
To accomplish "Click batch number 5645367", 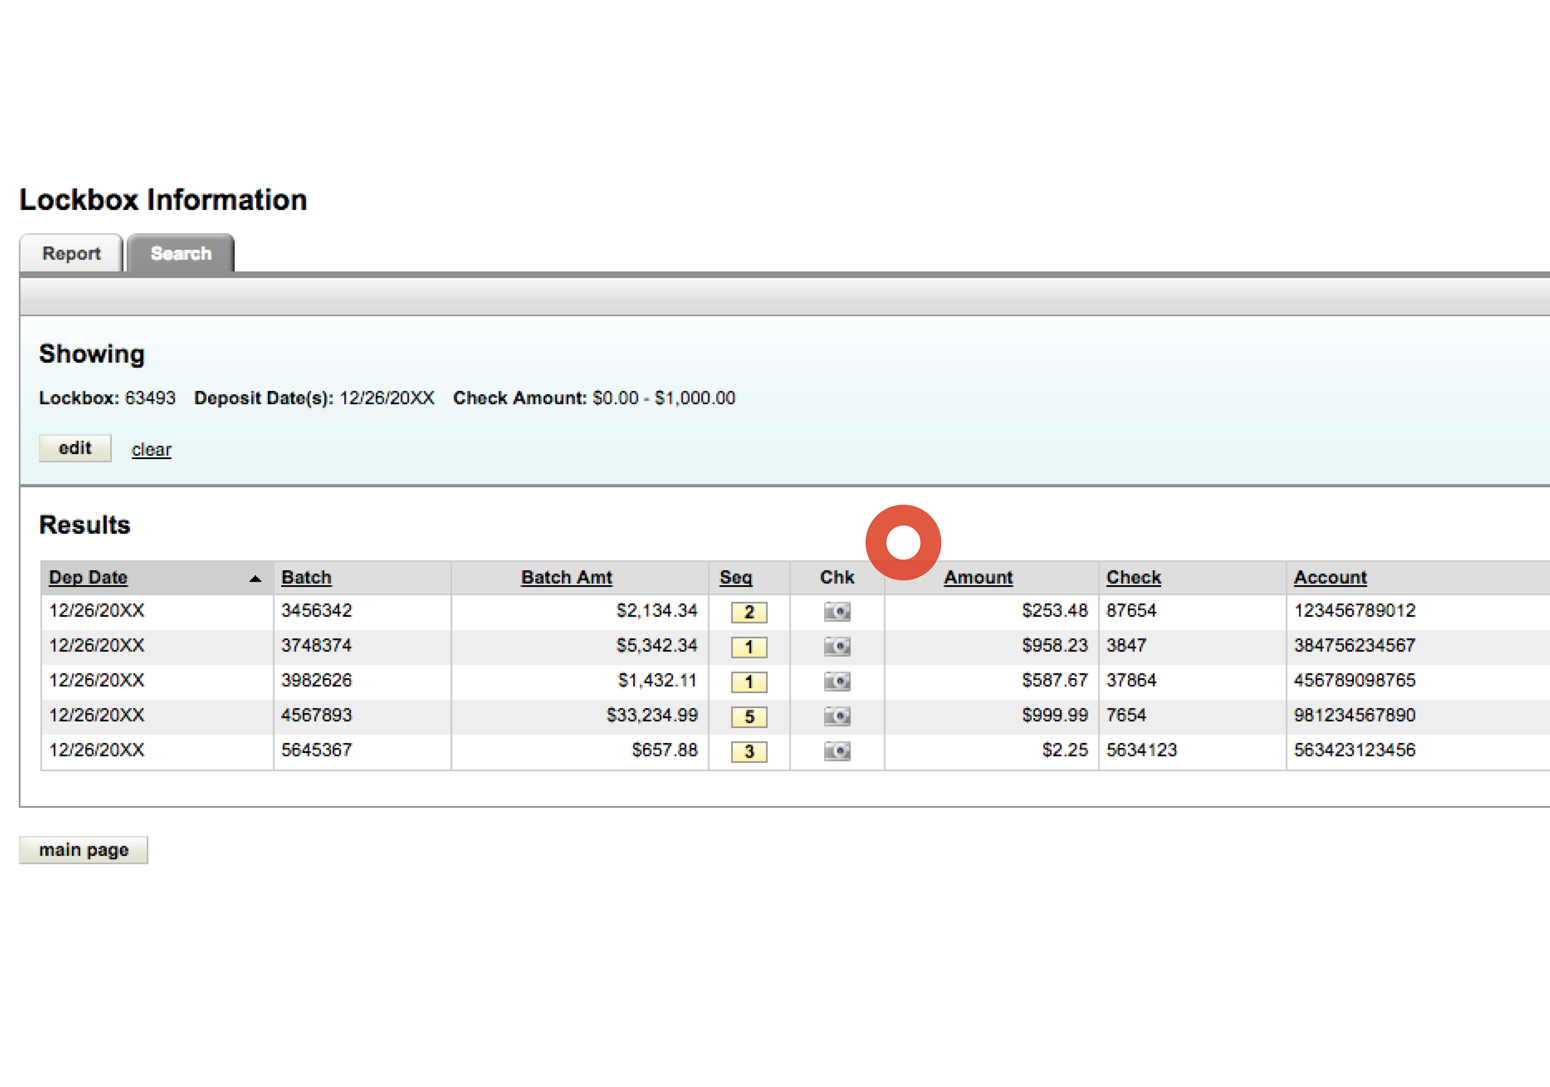I will coord(317,750).
